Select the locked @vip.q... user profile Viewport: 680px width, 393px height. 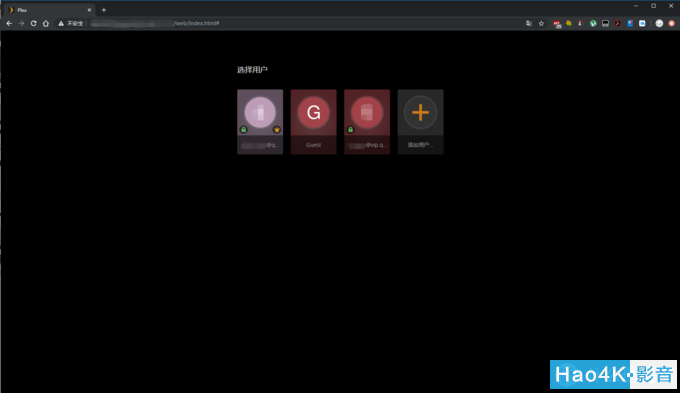click(367, 122)
